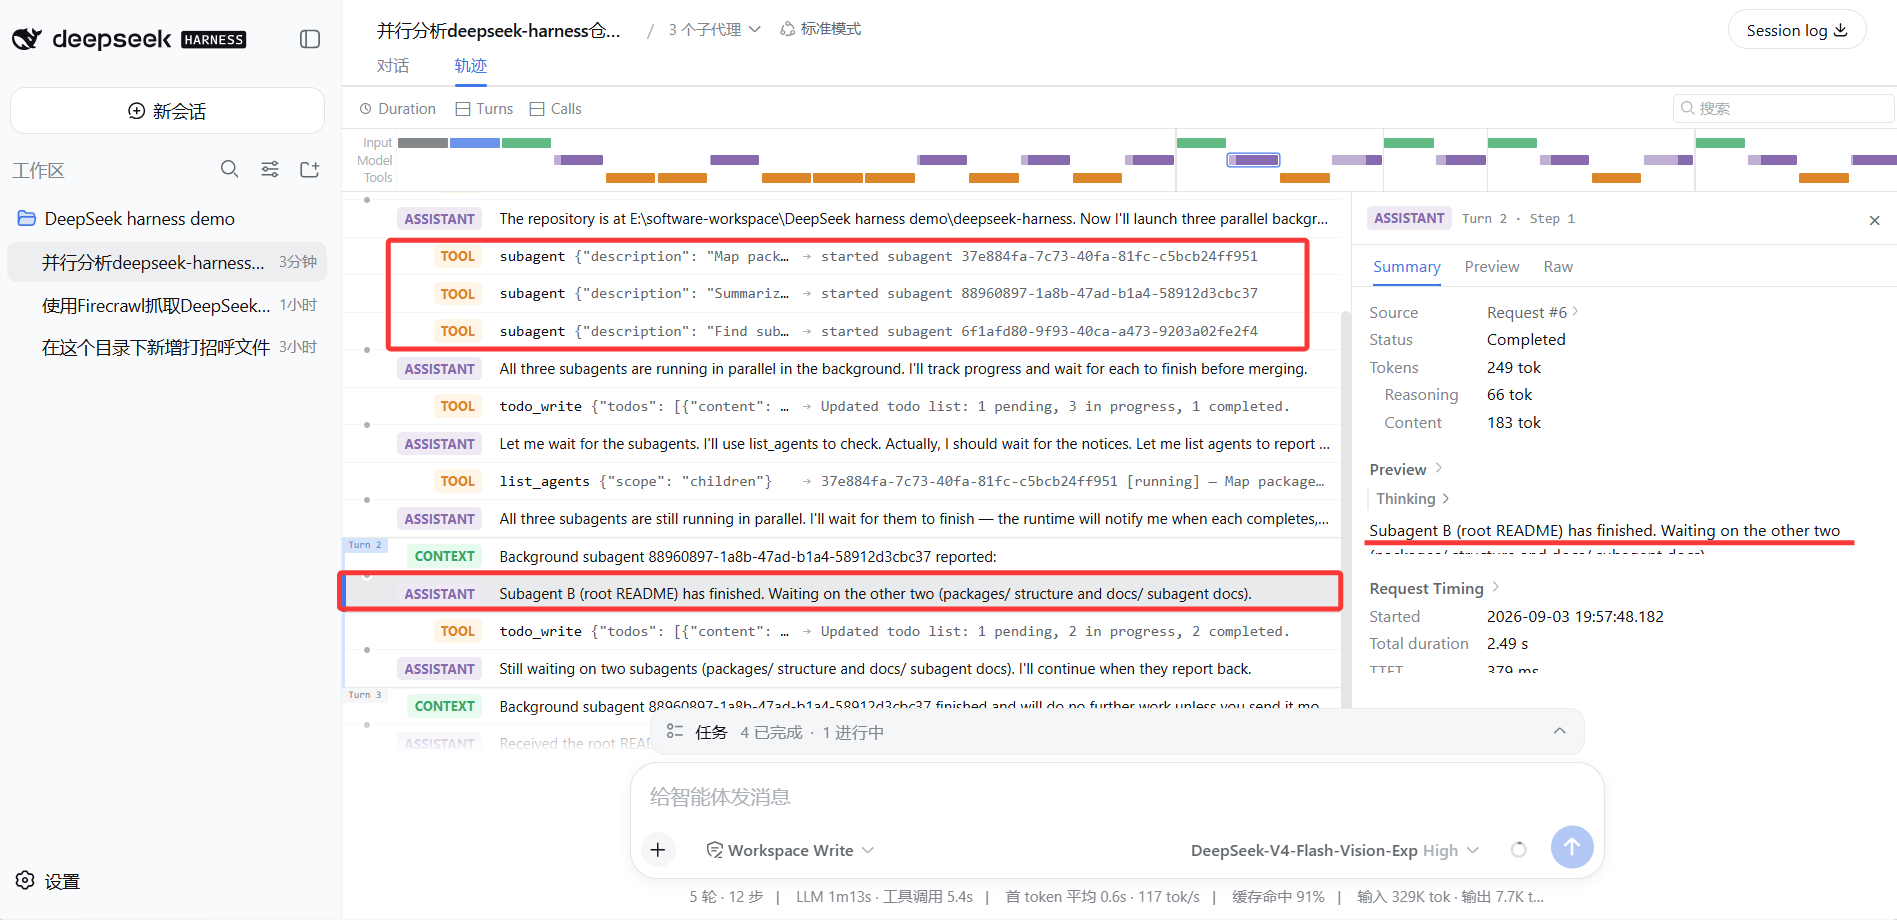Expand 3 个子代理 dropdown

[714, 30]
